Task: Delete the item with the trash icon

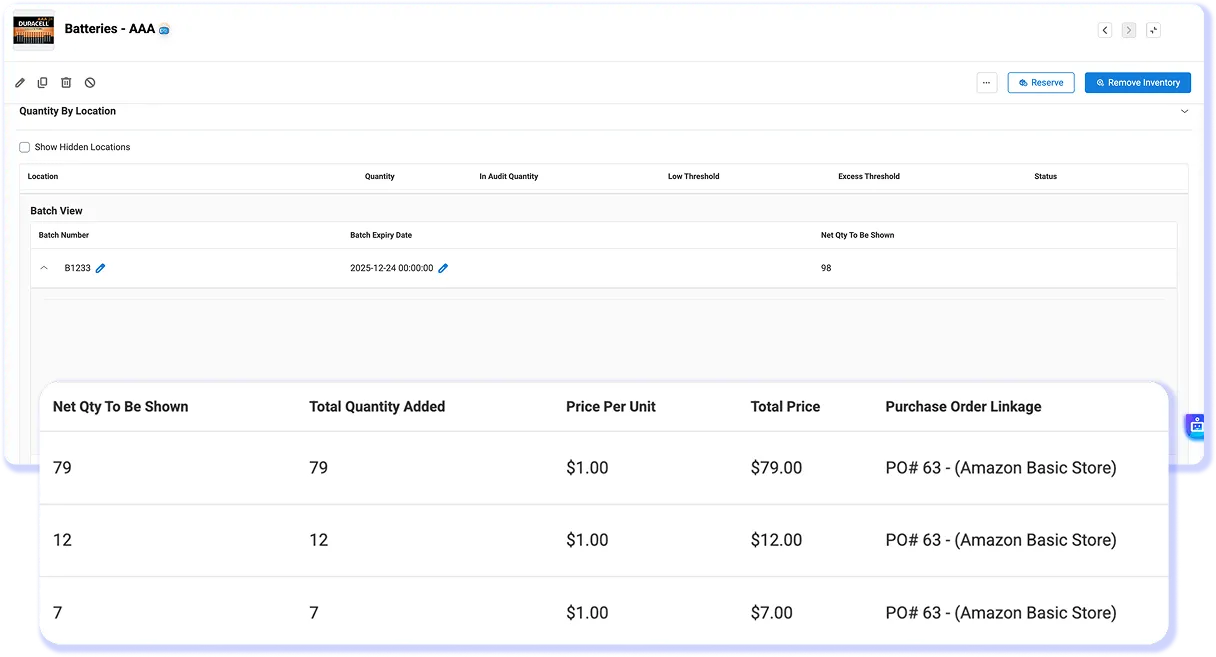Action: tap(66, 83)
